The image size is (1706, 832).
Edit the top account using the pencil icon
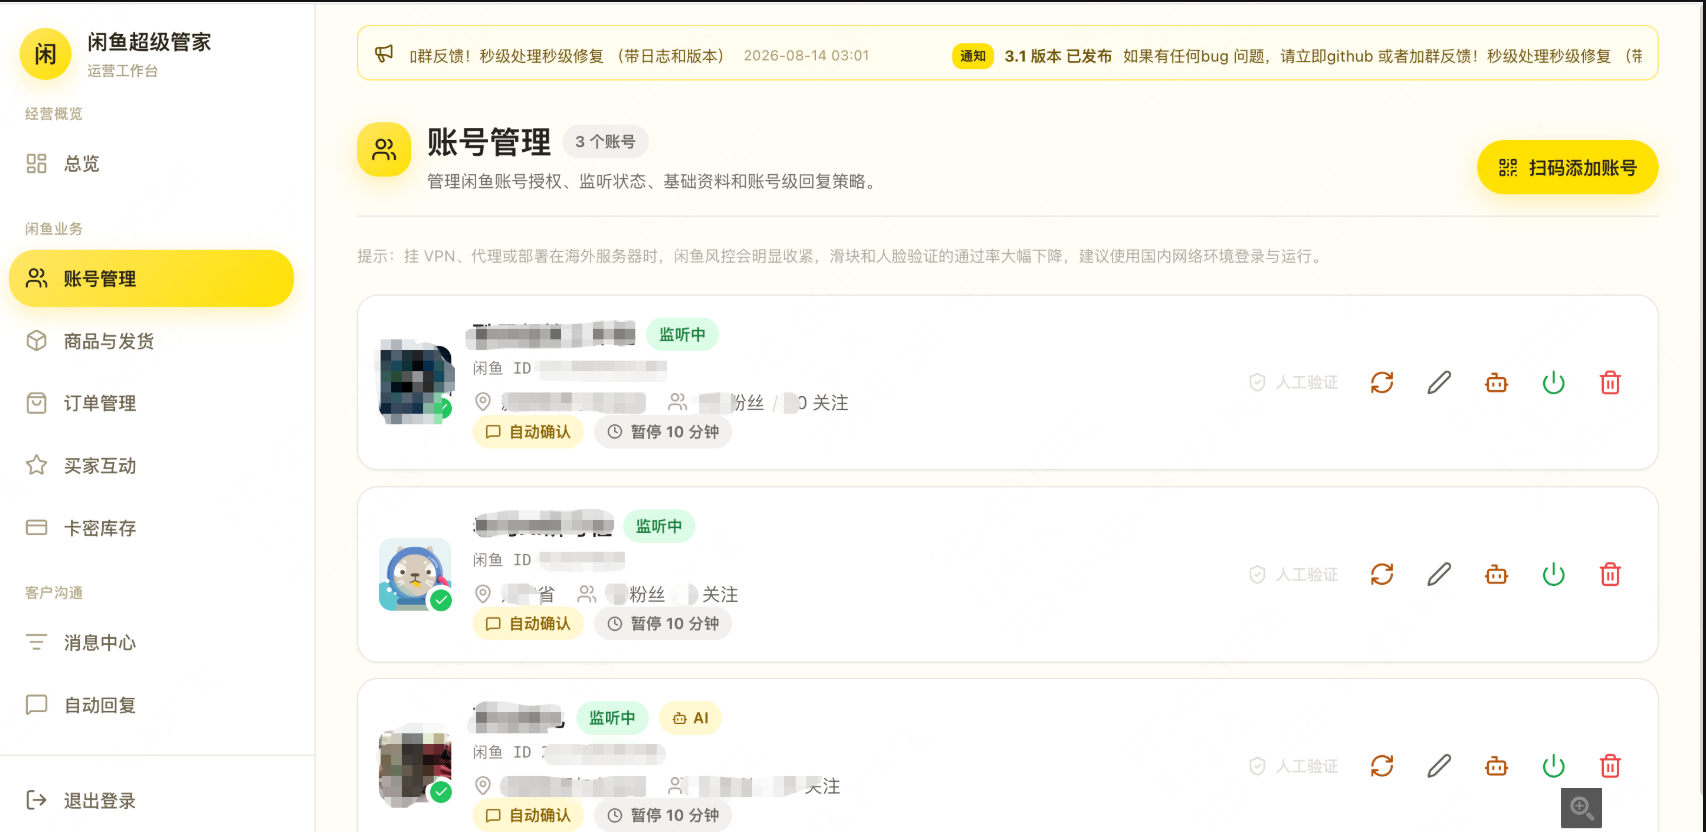point(1439,382)
